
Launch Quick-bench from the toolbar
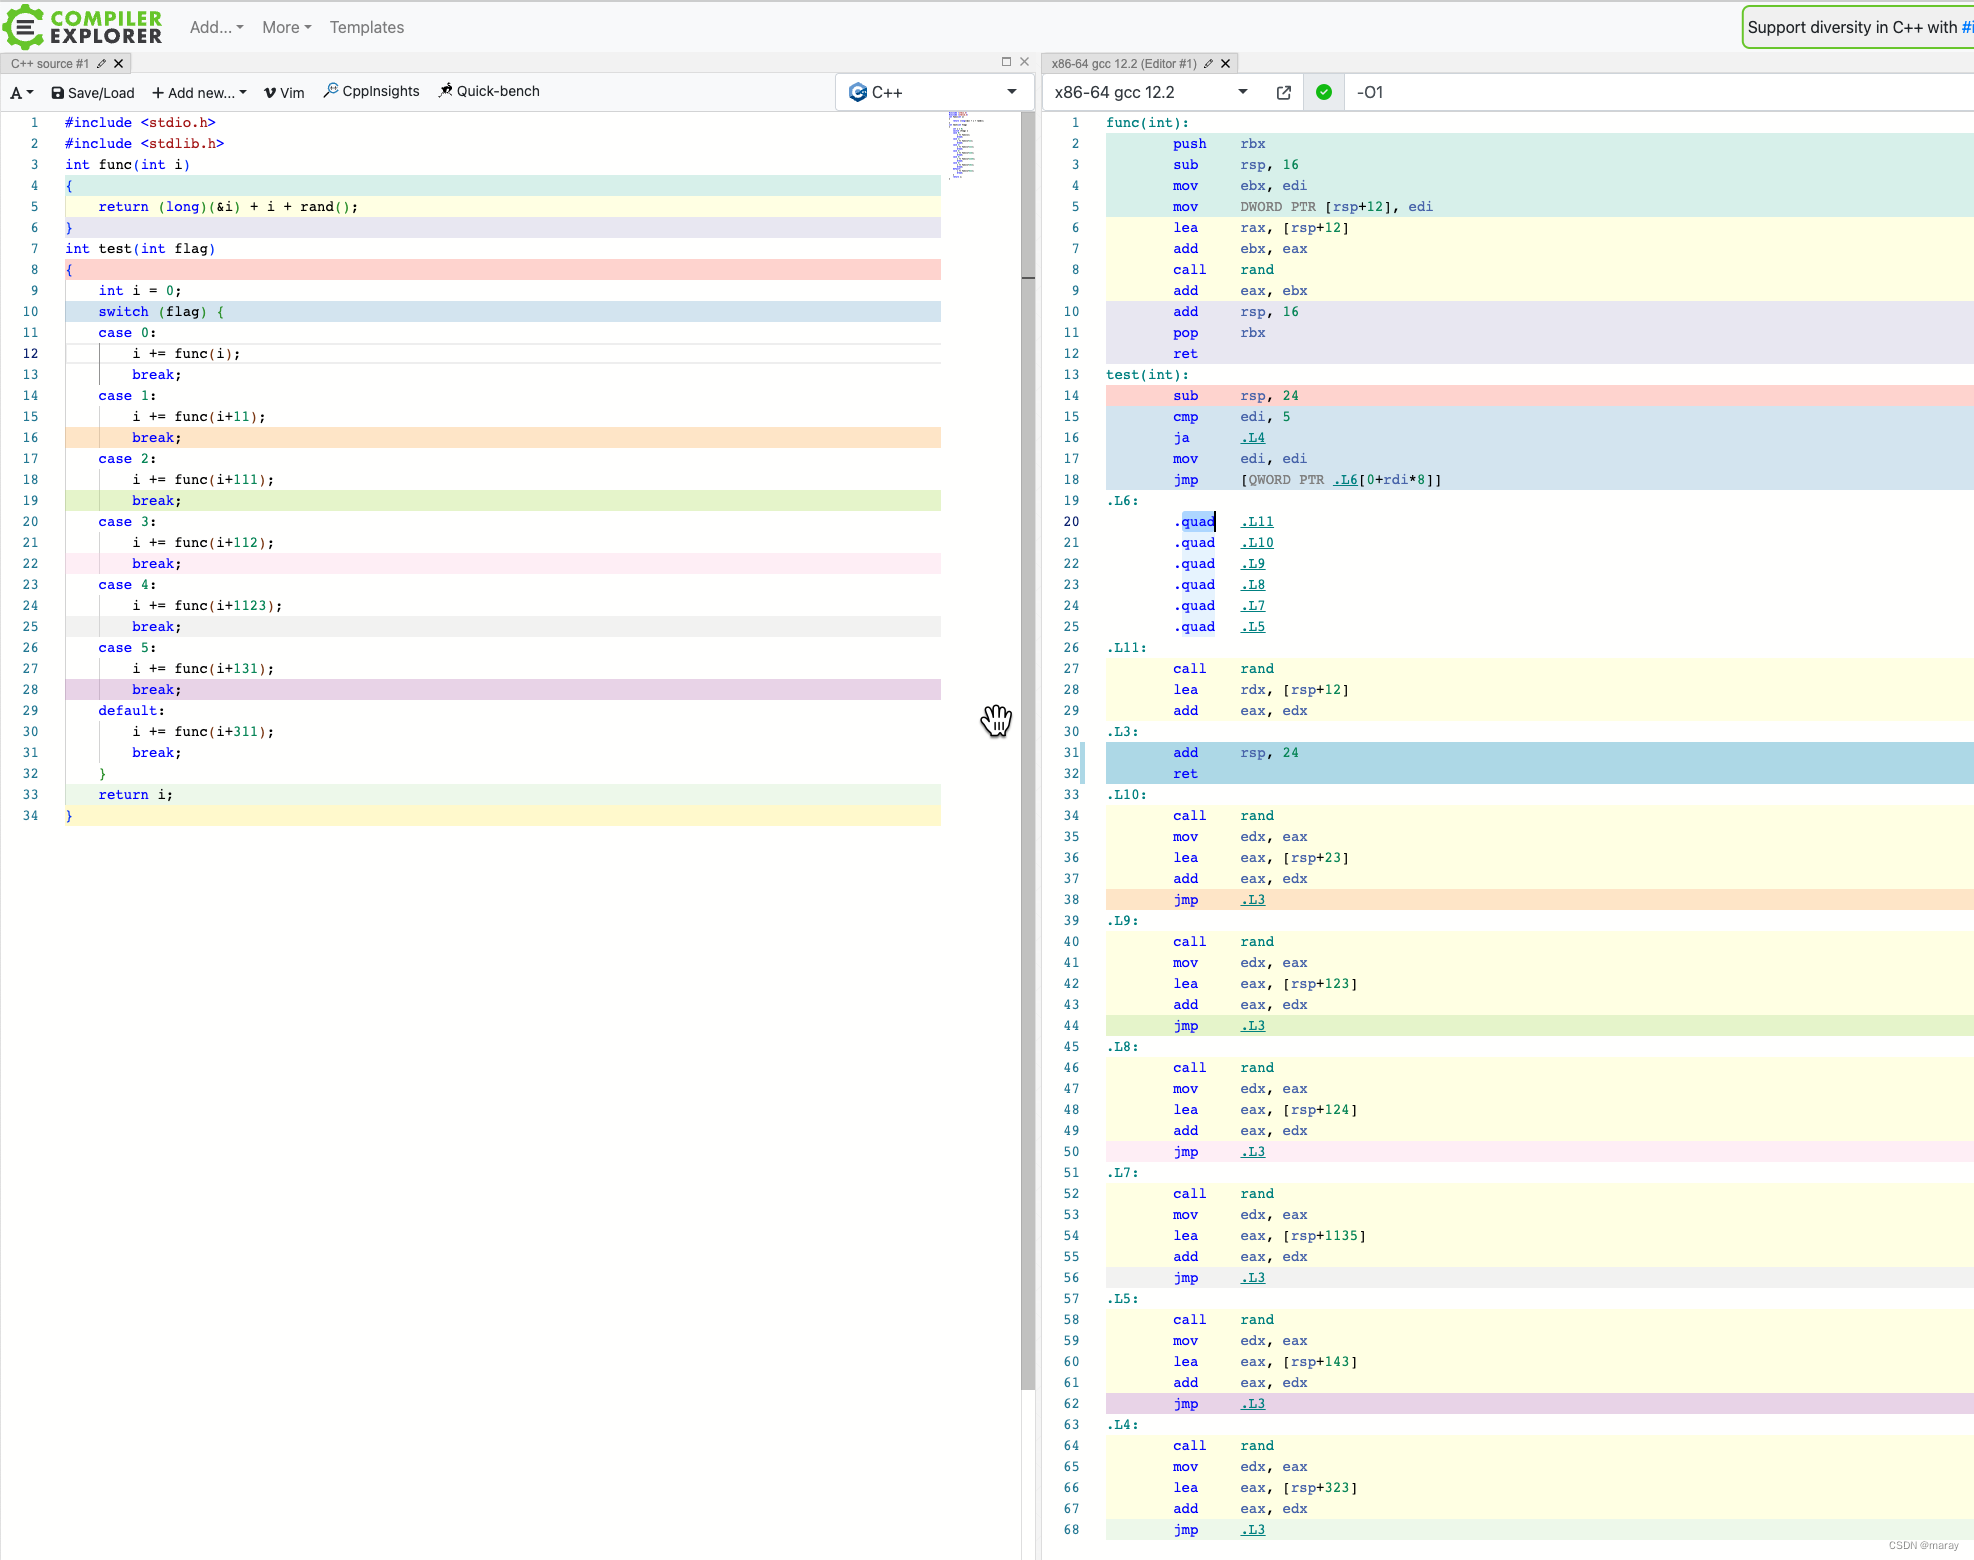[489, 91]
